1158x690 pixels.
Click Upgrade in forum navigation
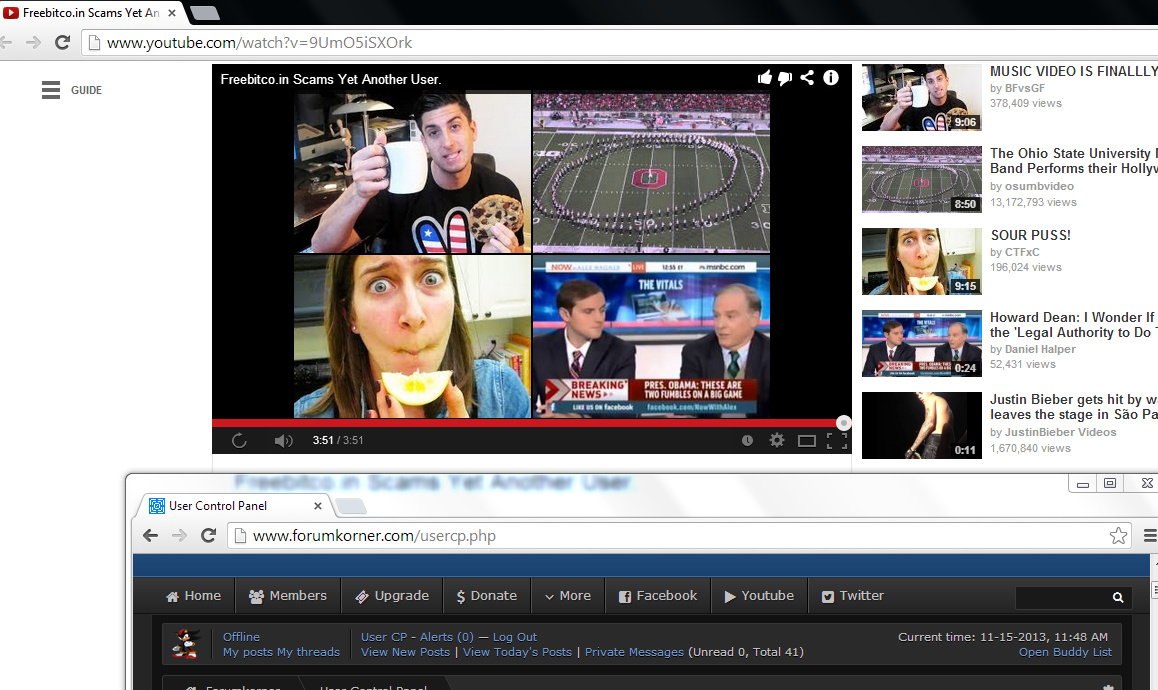point(392,596)
